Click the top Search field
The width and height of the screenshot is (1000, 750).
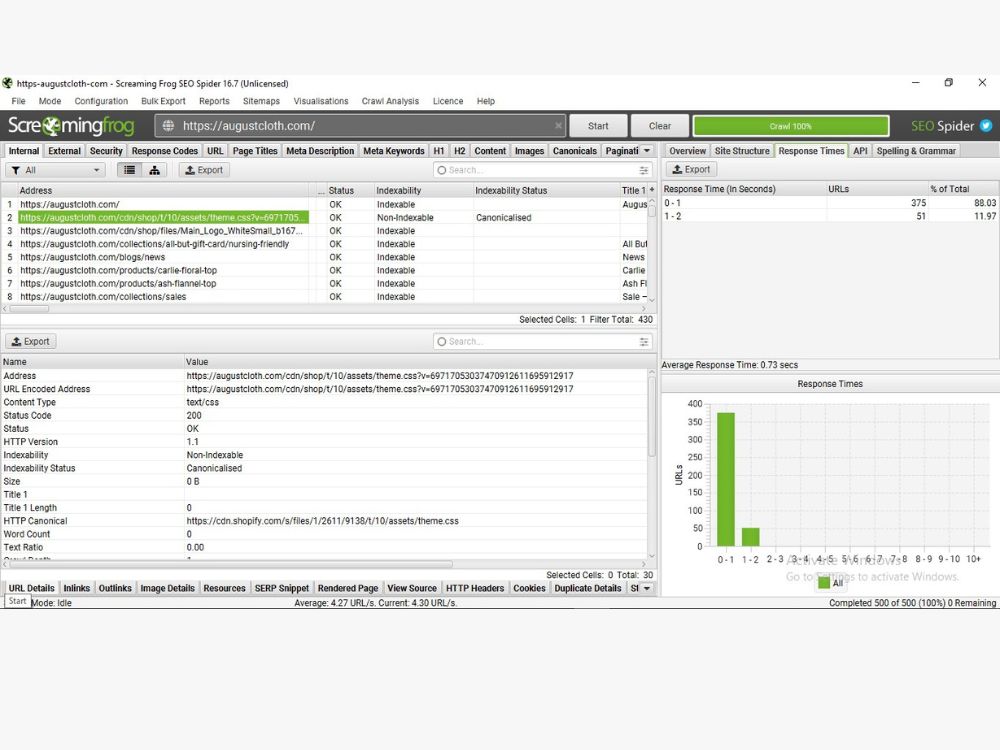[x=542, y=170]
